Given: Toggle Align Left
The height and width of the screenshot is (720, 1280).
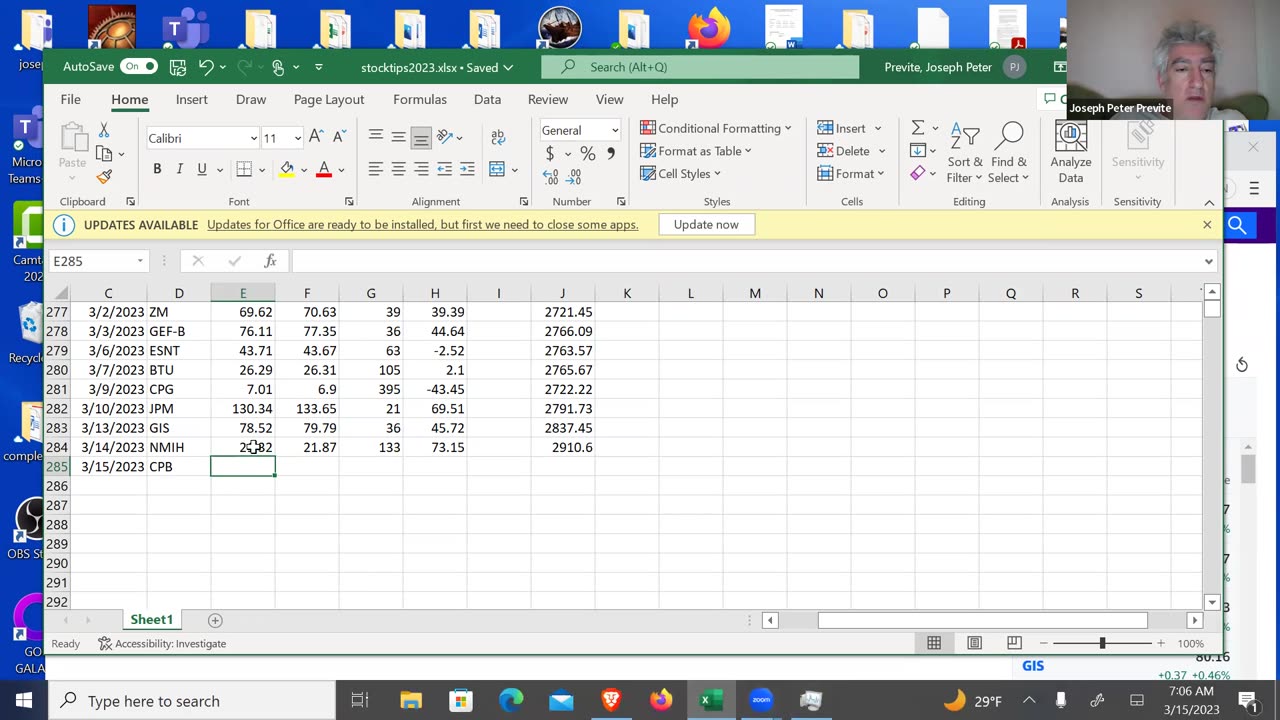Looking at the screenshot, I should 376,169.
